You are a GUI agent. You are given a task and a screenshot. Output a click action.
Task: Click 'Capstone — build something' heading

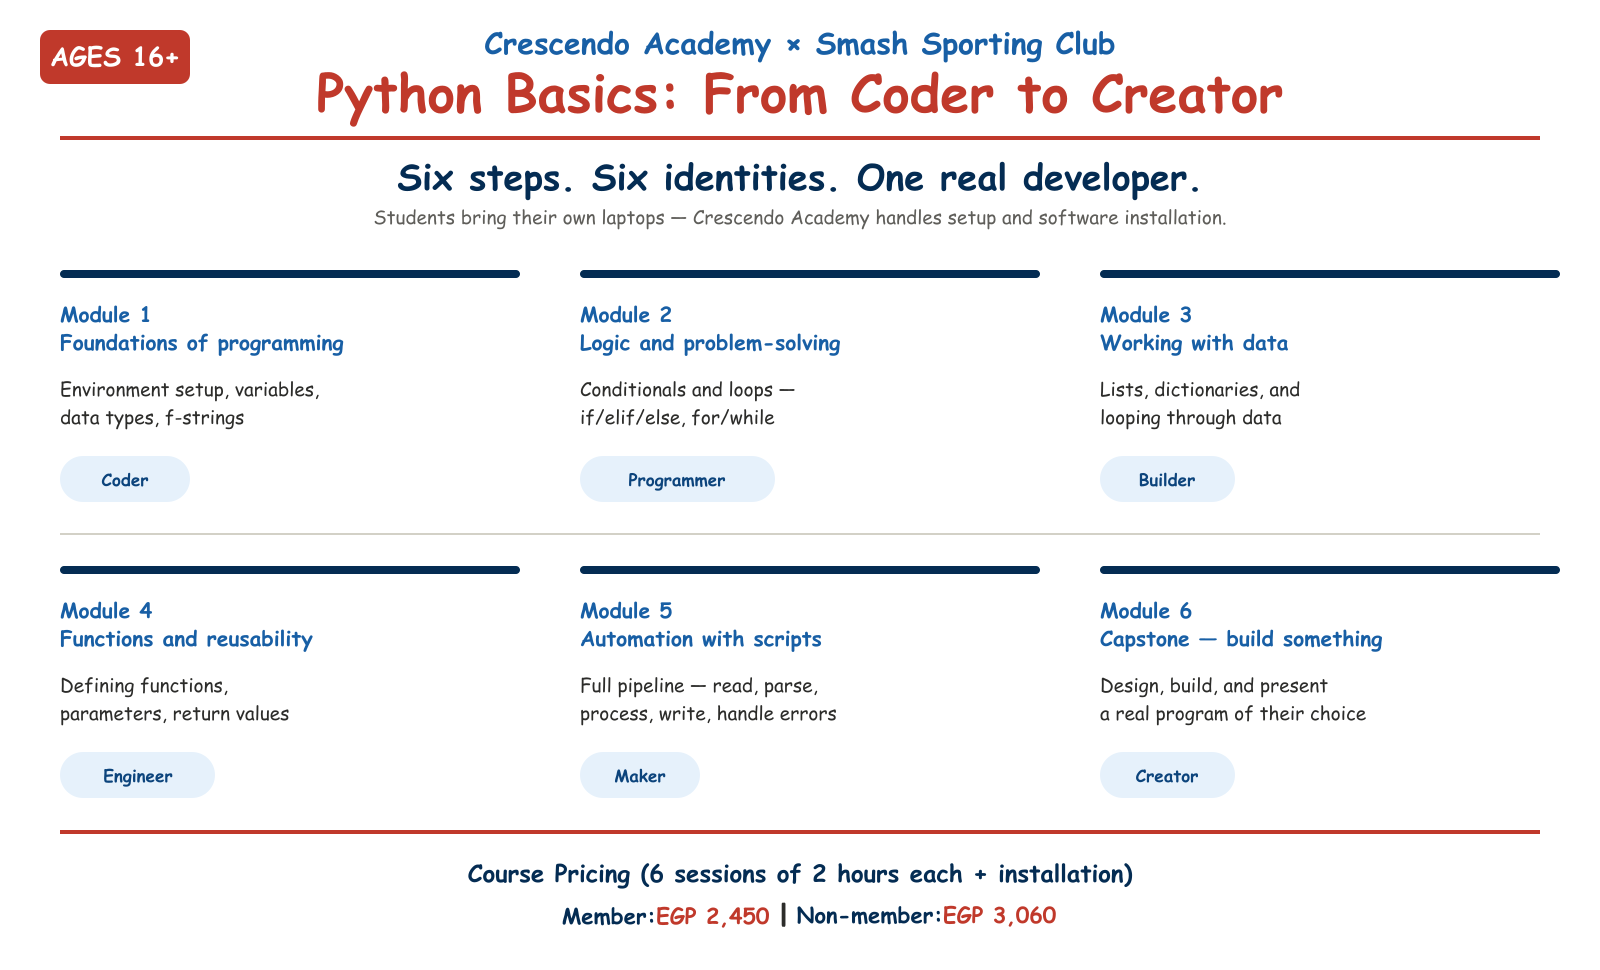[1241, 640]
